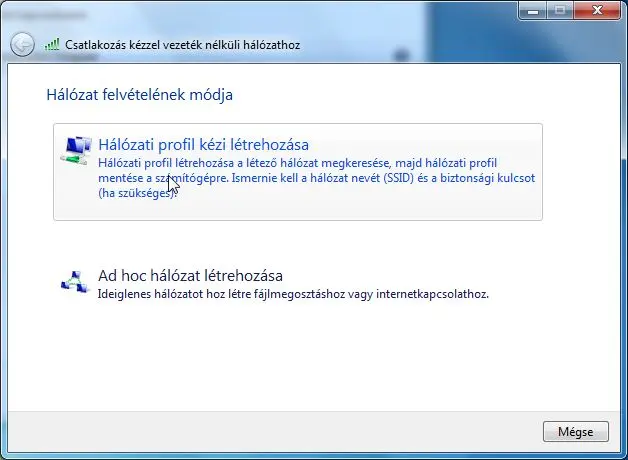Click the empty white area below Ad hoc option
628x460 pixels.
point(300,360)
